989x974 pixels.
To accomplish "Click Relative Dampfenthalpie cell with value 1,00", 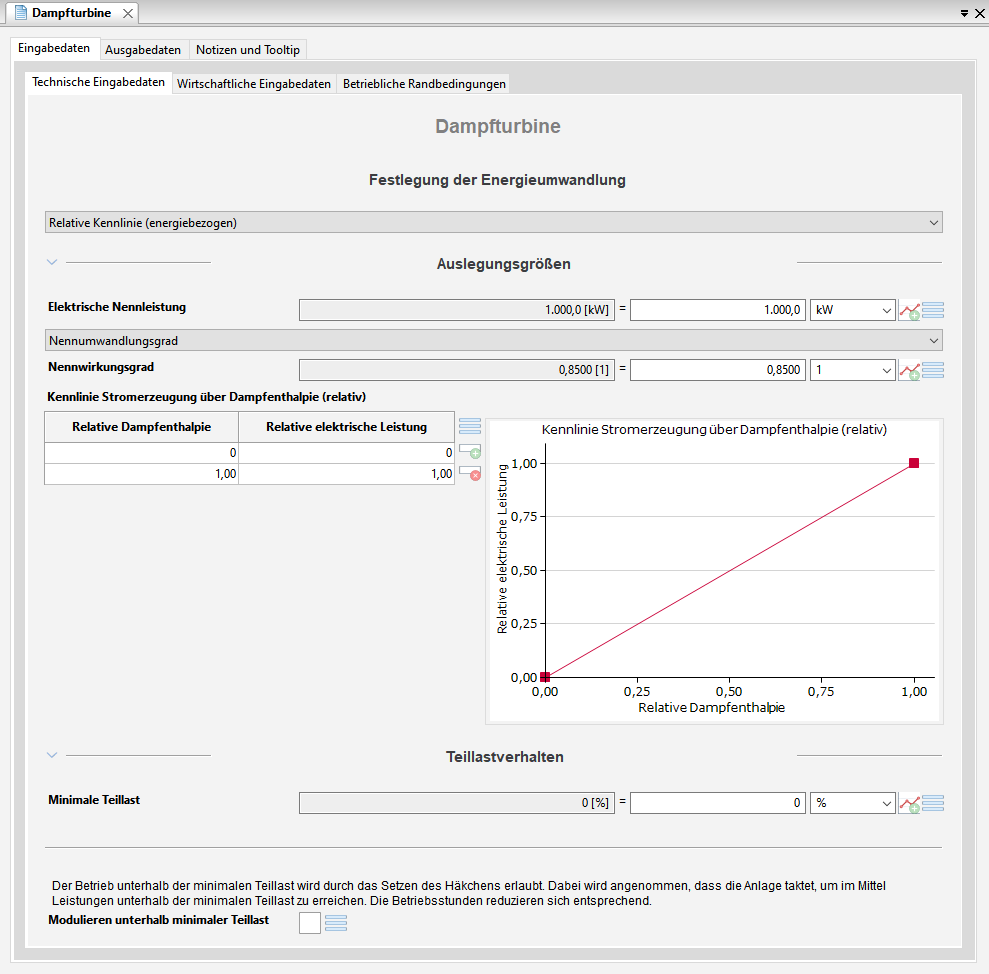I will pyautogui.click(x=141, y=474).
